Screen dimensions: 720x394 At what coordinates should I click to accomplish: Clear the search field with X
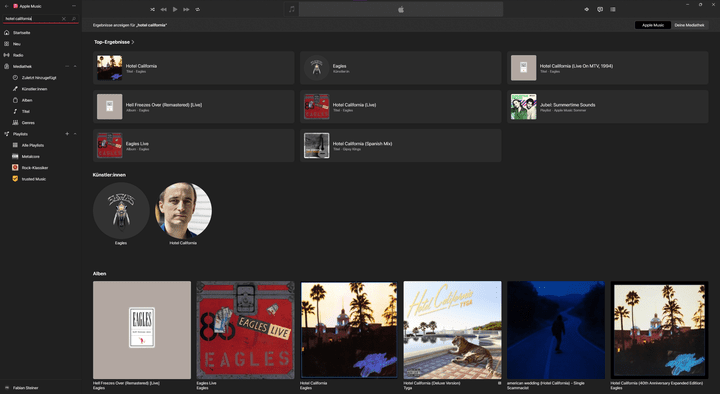[64, 19]
